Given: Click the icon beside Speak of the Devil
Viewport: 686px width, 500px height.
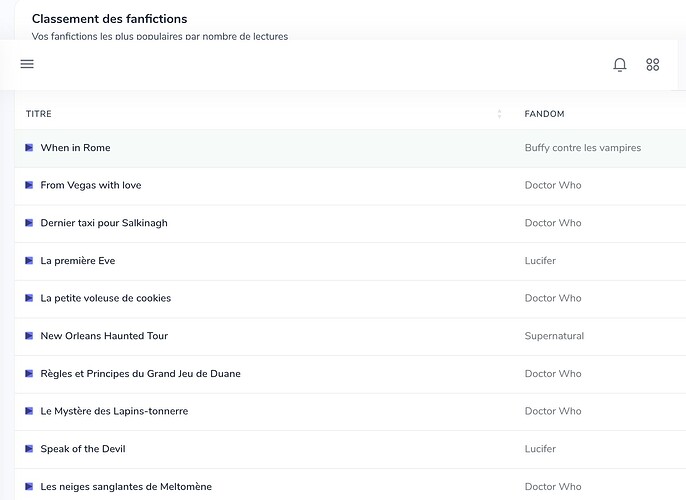Looking at the screenshot, I should click(x=29, y=449).
